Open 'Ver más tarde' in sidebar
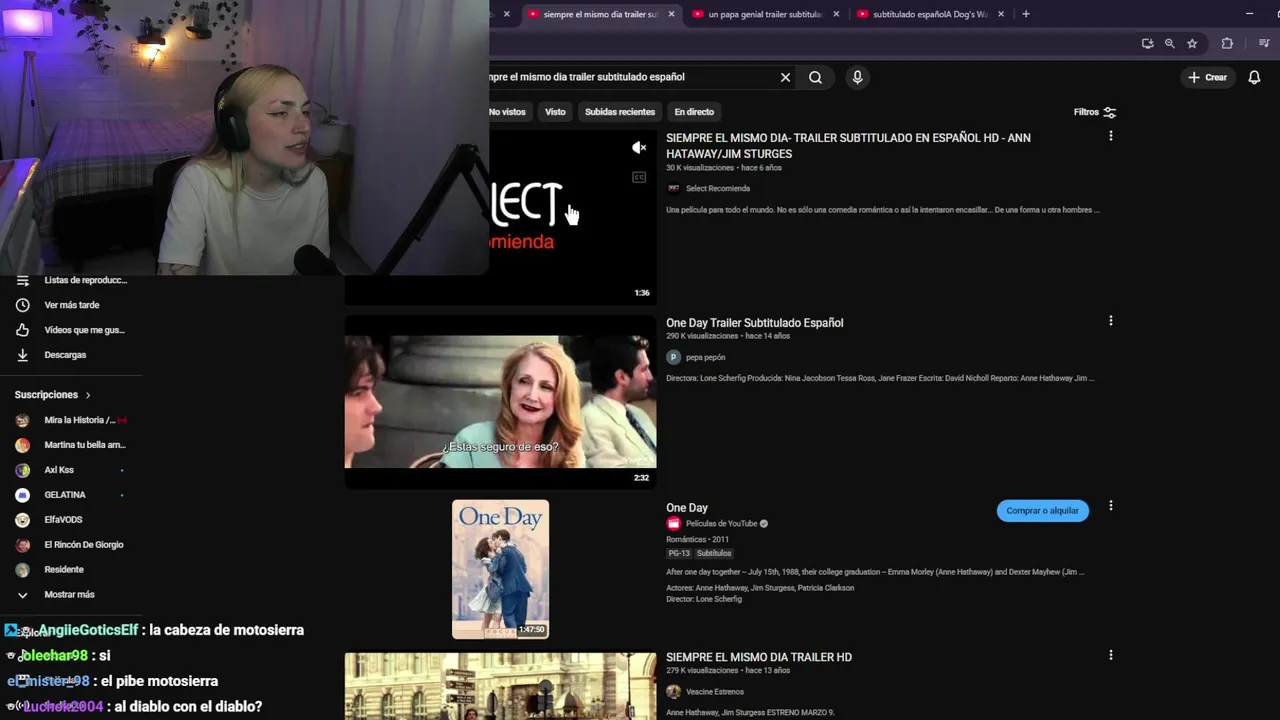Screen dimensions: 1280x720 click(71, 305)
